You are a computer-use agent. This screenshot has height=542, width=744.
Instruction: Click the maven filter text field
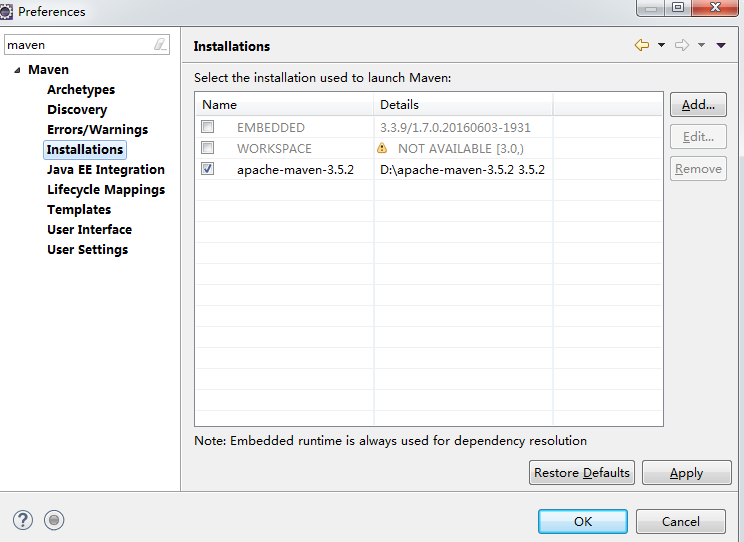78,45
